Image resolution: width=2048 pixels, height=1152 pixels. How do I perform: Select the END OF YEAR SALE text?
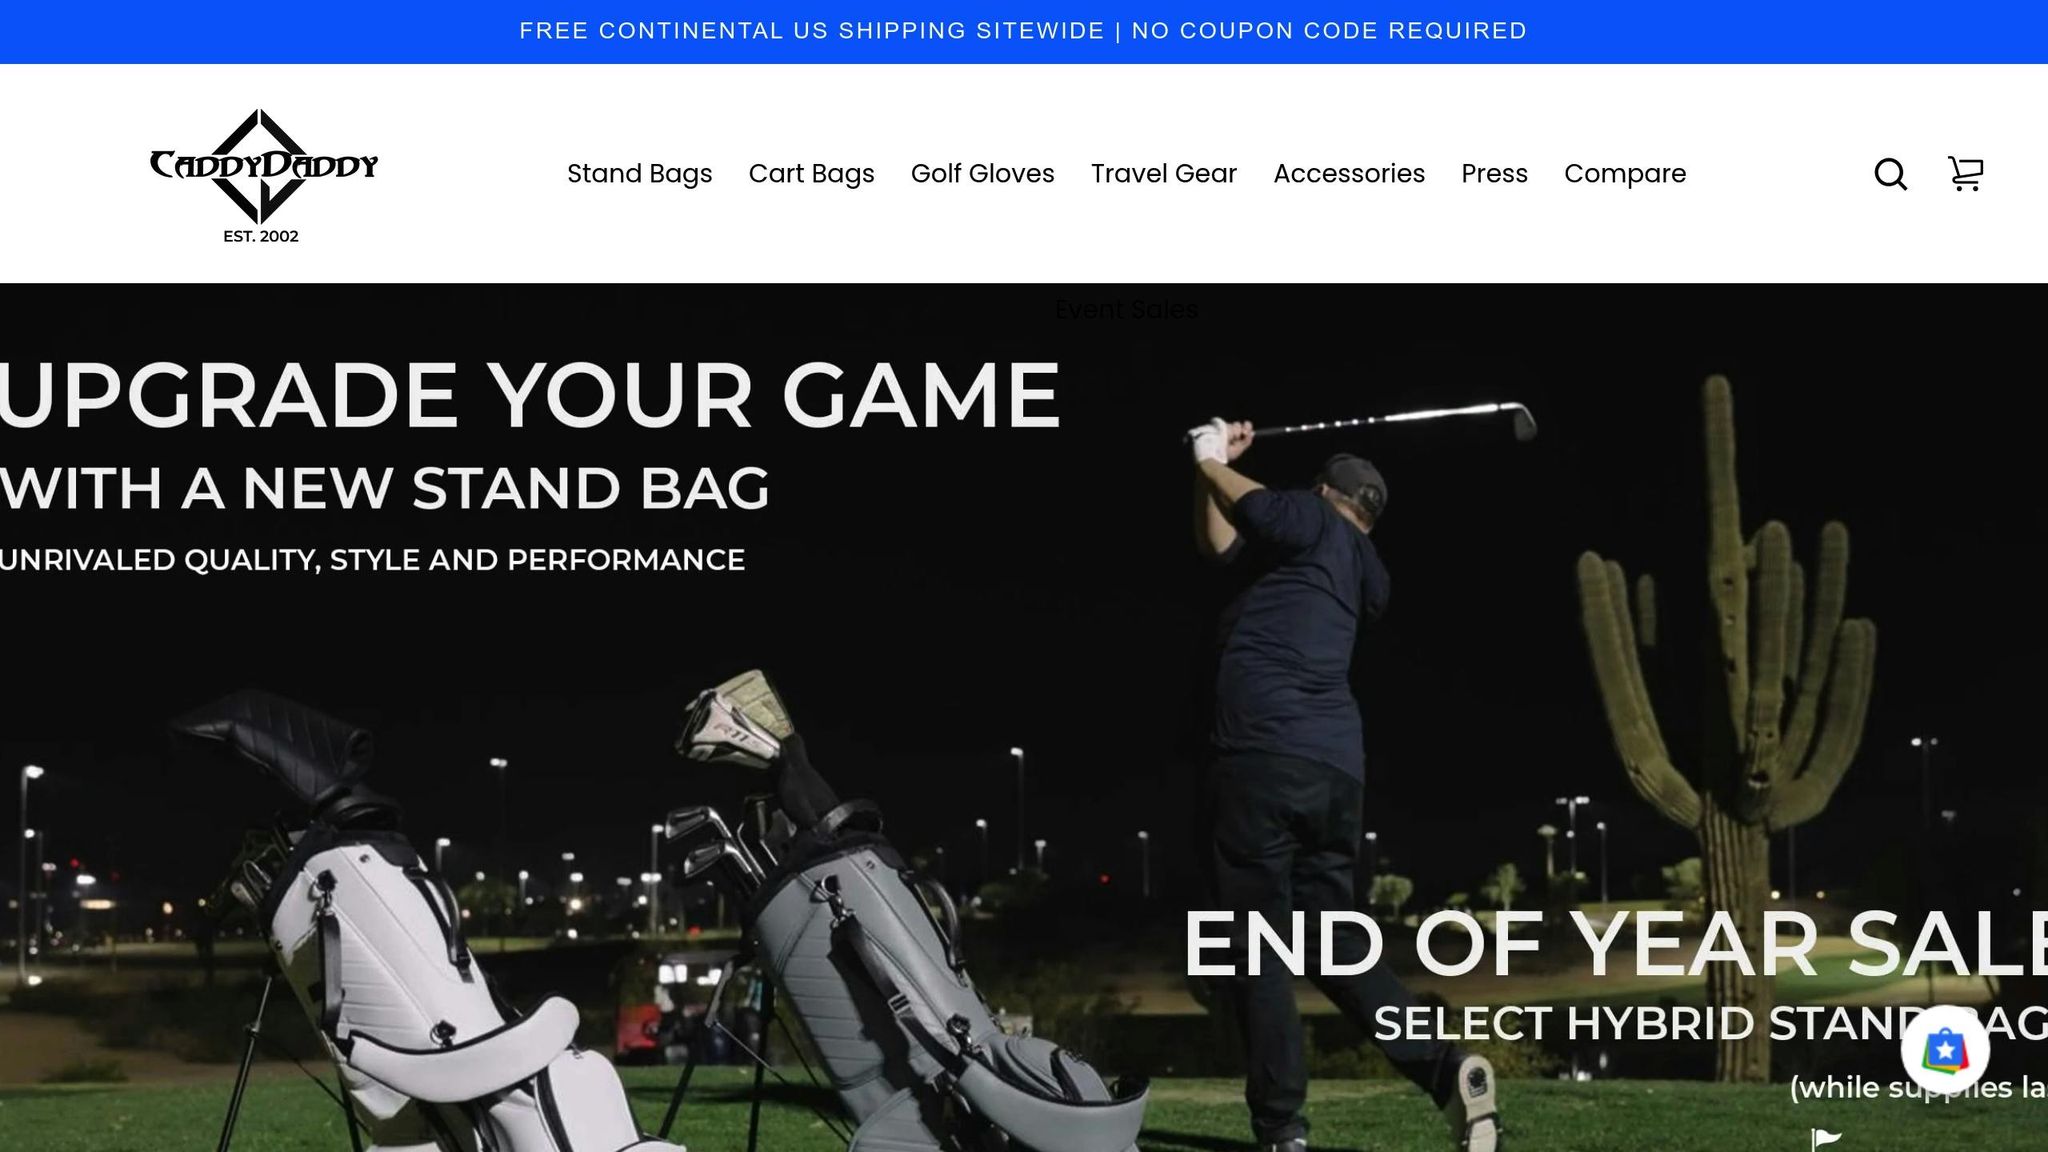point(1615,944)
